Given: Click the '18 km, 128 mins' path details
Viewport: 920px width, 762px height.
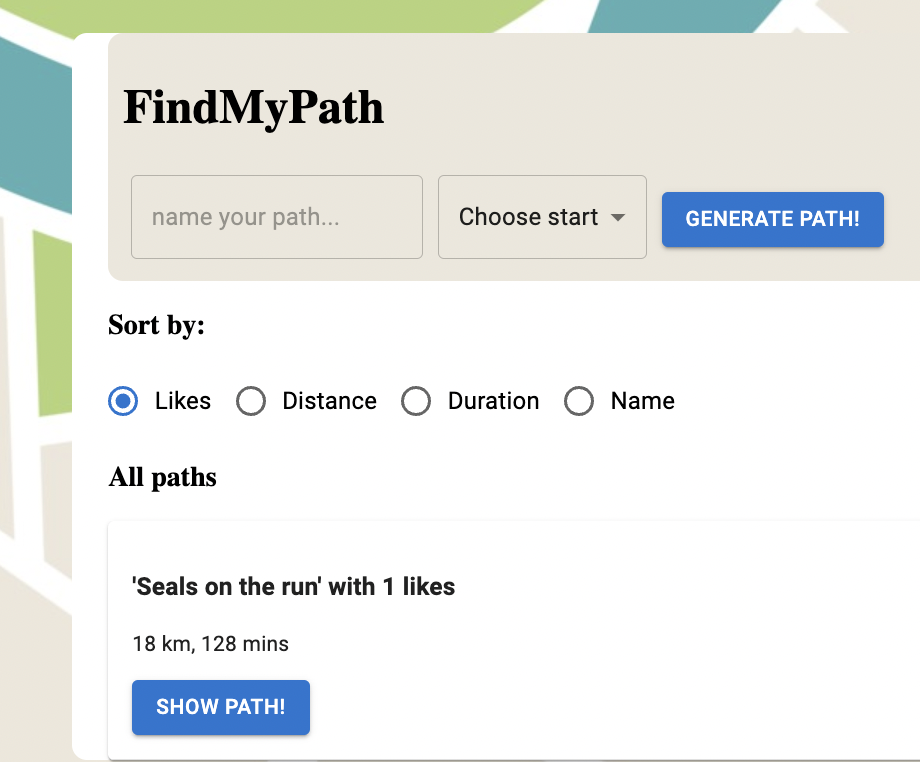Looking at the screenshot, I should coord(210,644).
